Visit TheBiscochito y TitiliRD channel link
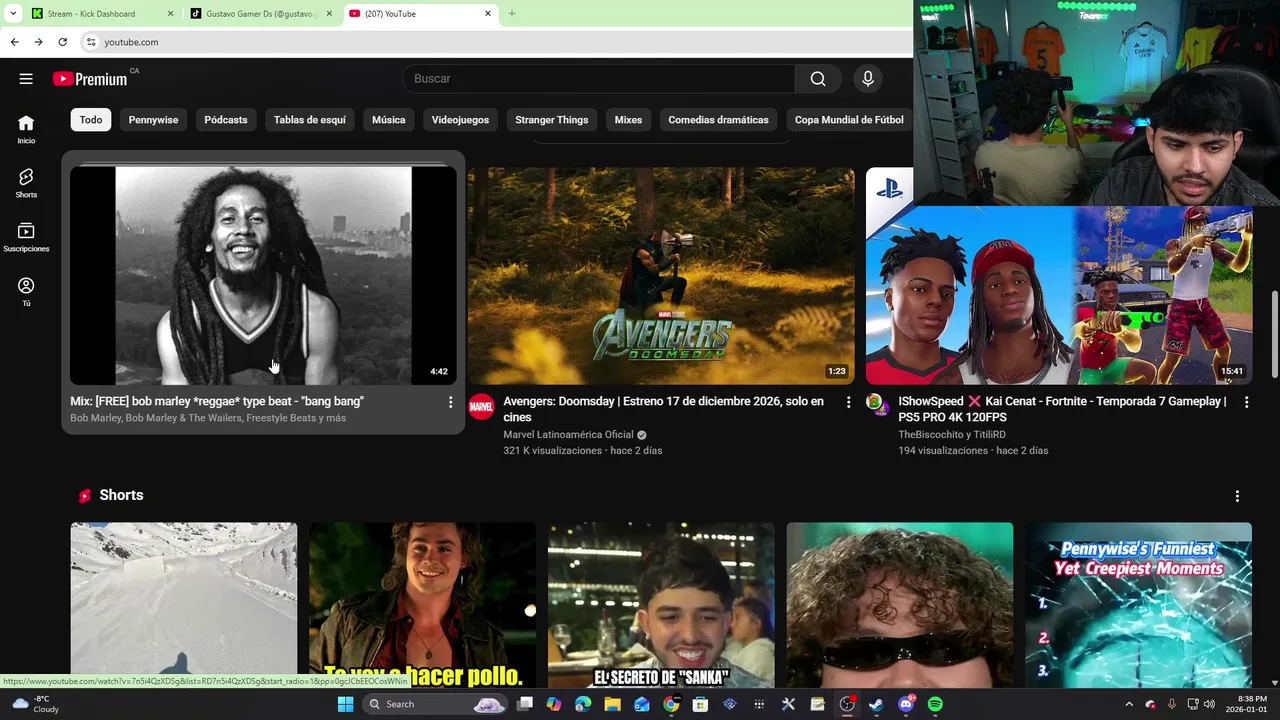 tap(952, 435)
